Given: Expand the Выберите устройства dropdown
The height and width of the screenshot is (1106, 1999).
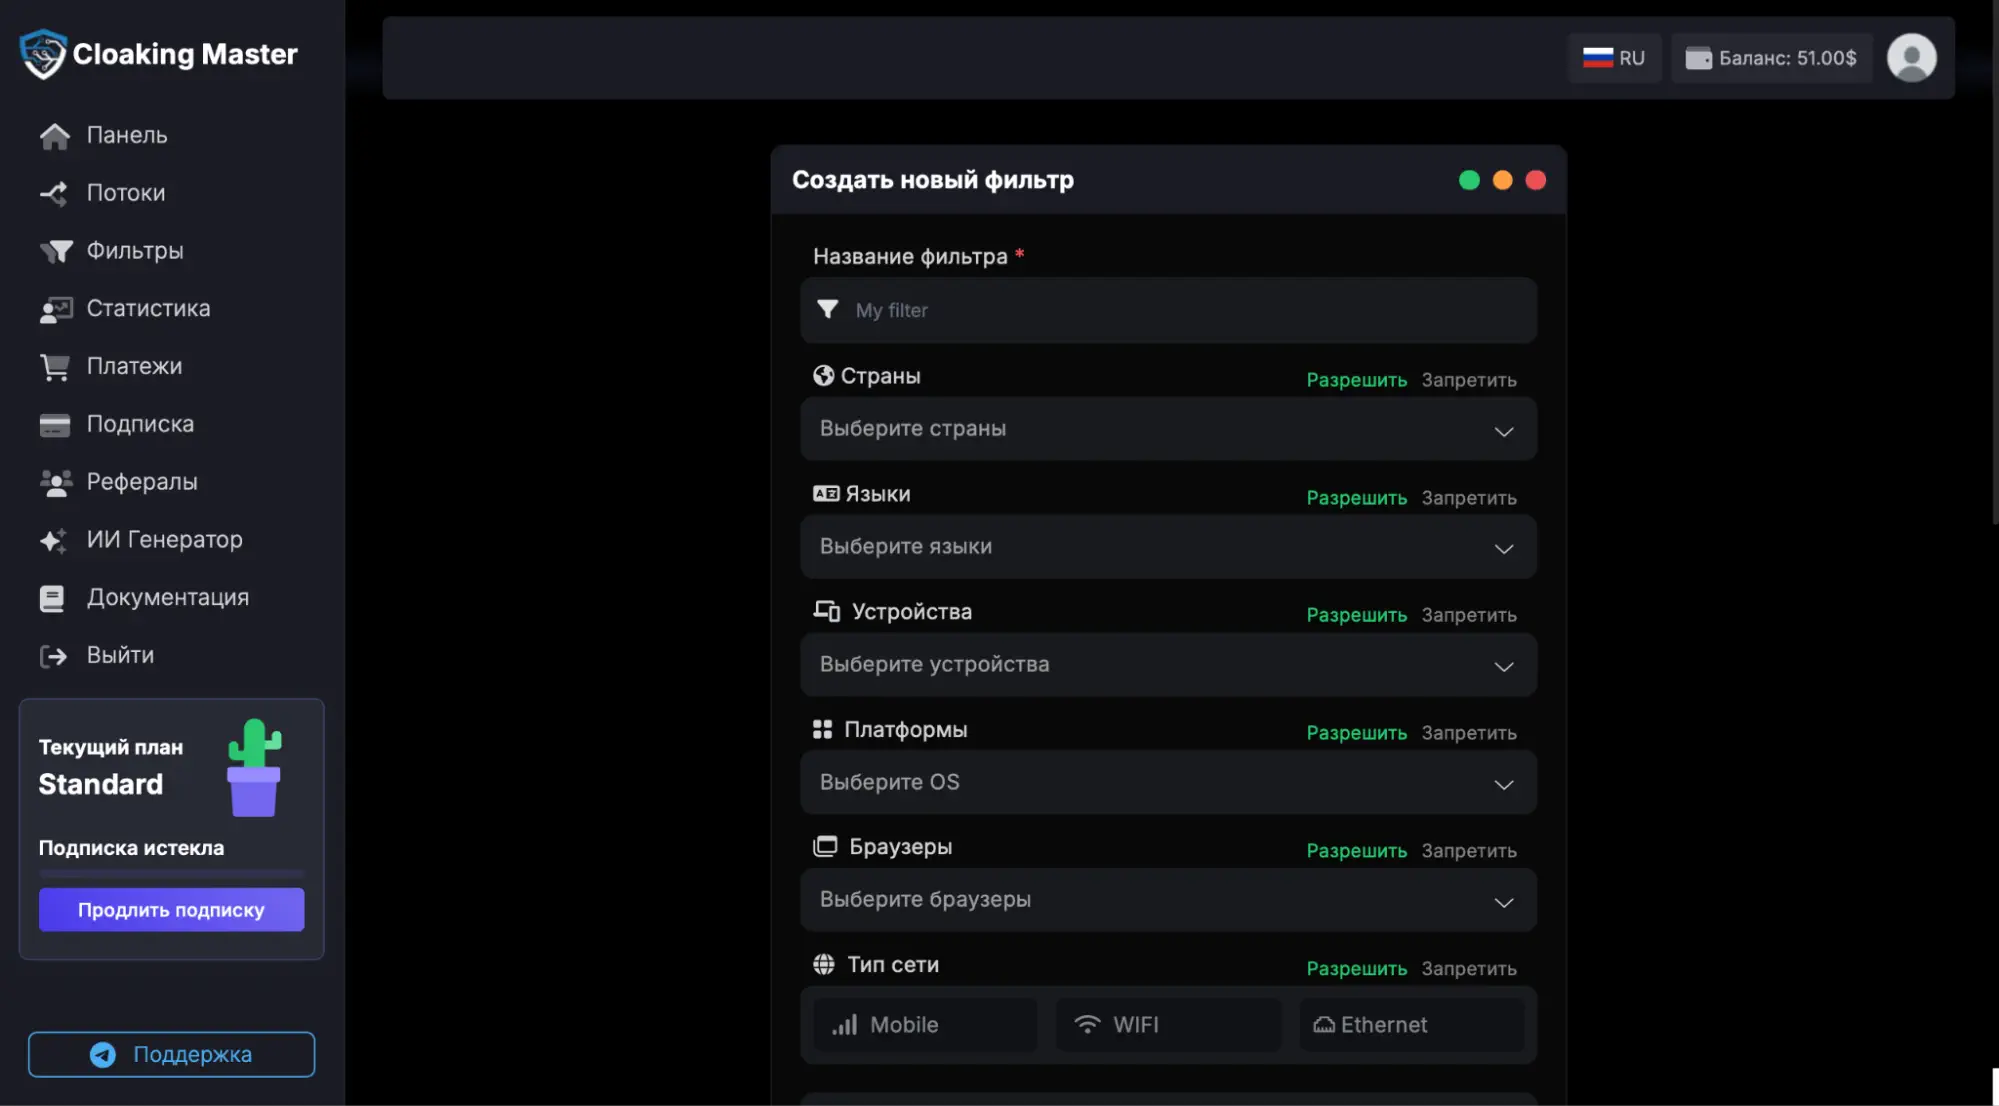Looking at the screenshot, I should pos(1168,665).
